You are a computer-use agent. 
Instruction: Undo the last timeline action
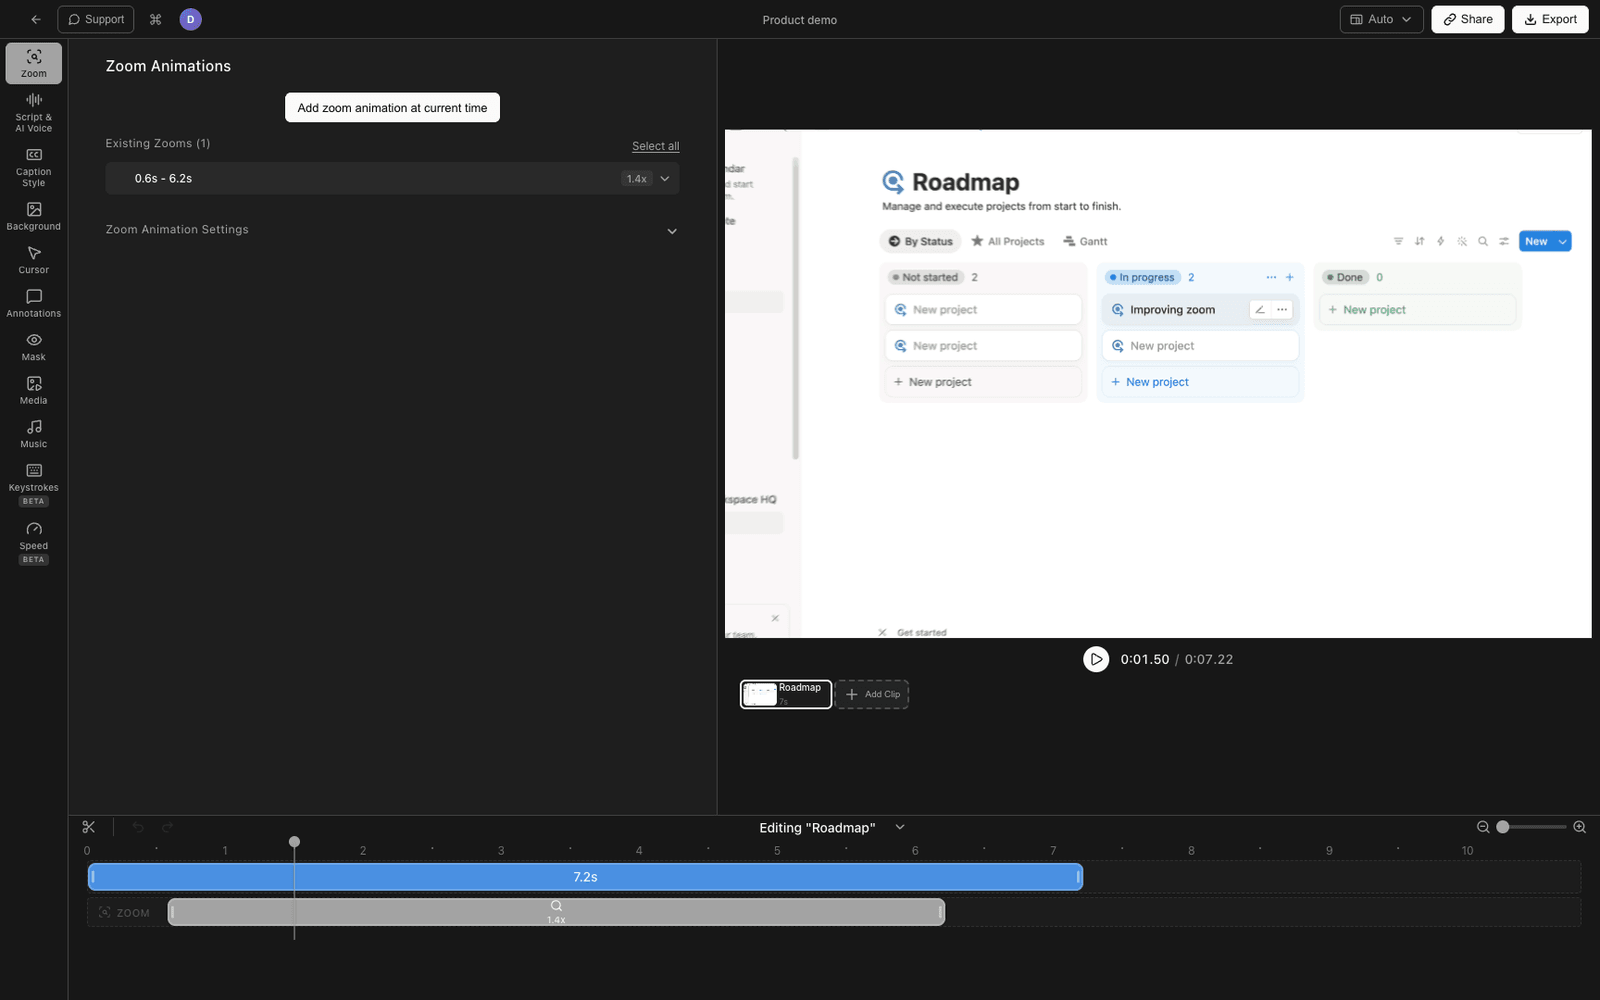[x=138, y=827]
